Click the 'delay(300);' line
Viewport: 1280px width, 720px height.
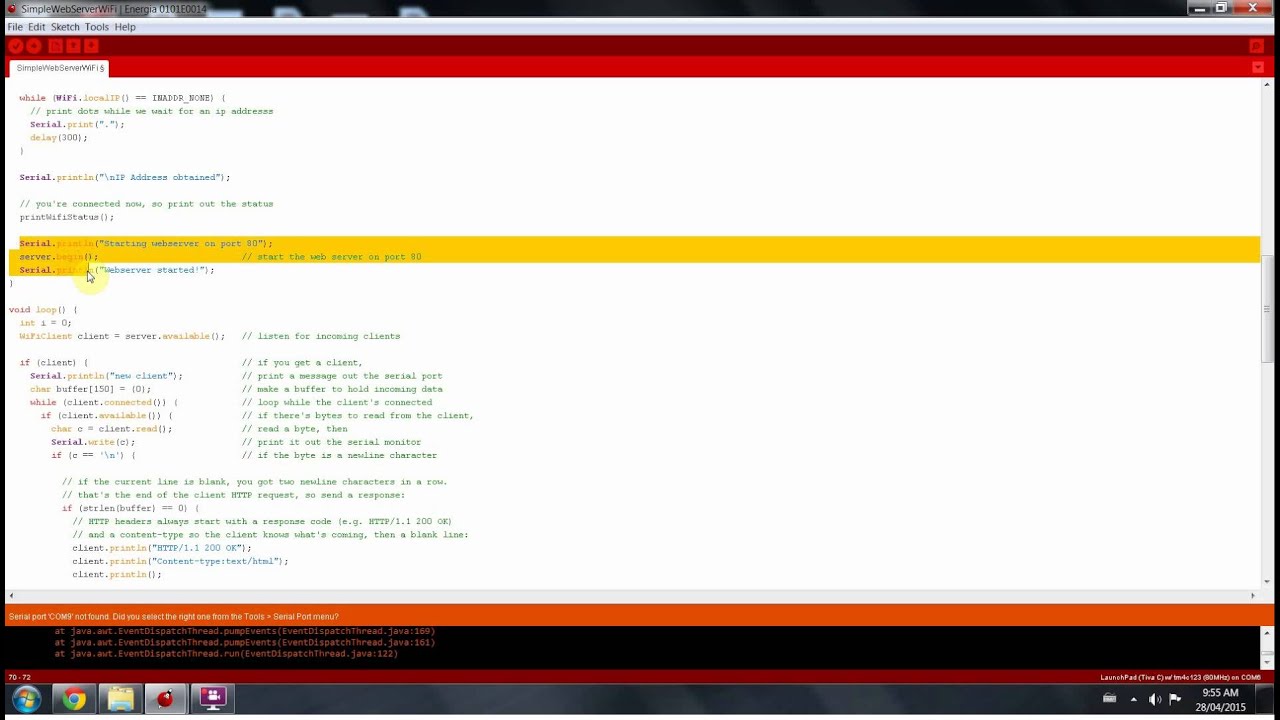point(58,138)
